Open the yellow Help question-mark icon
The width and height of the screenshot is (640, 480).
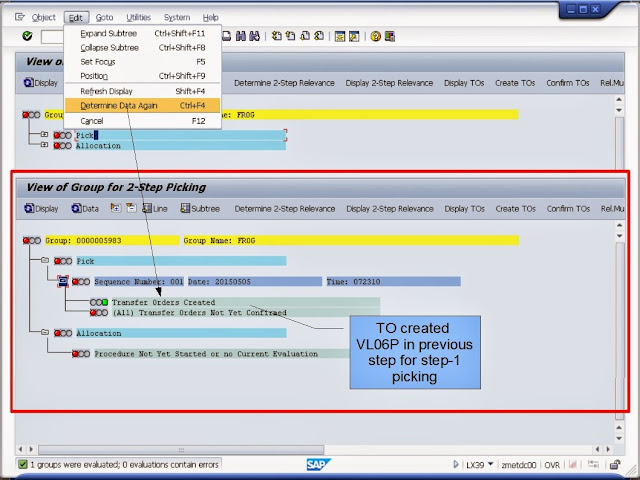(x=376, y=36)
